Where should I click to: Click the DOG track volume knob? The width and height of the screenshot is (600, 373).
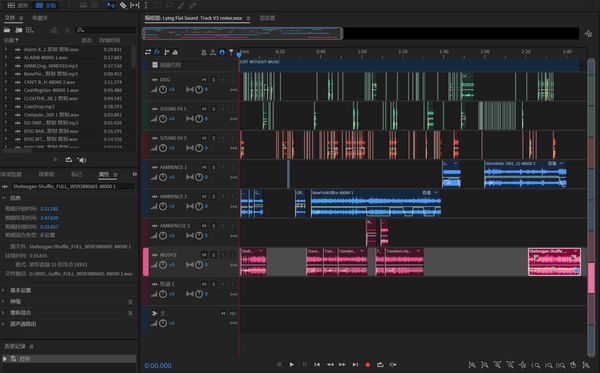[x=163, y=90]
